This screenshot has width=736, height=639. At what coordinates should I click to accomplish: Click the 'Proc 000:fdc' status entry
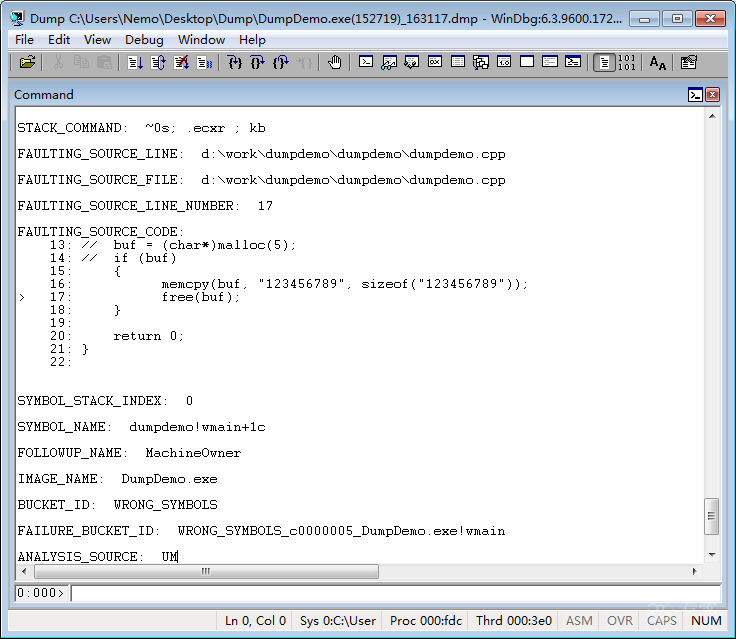click(426, 621)
